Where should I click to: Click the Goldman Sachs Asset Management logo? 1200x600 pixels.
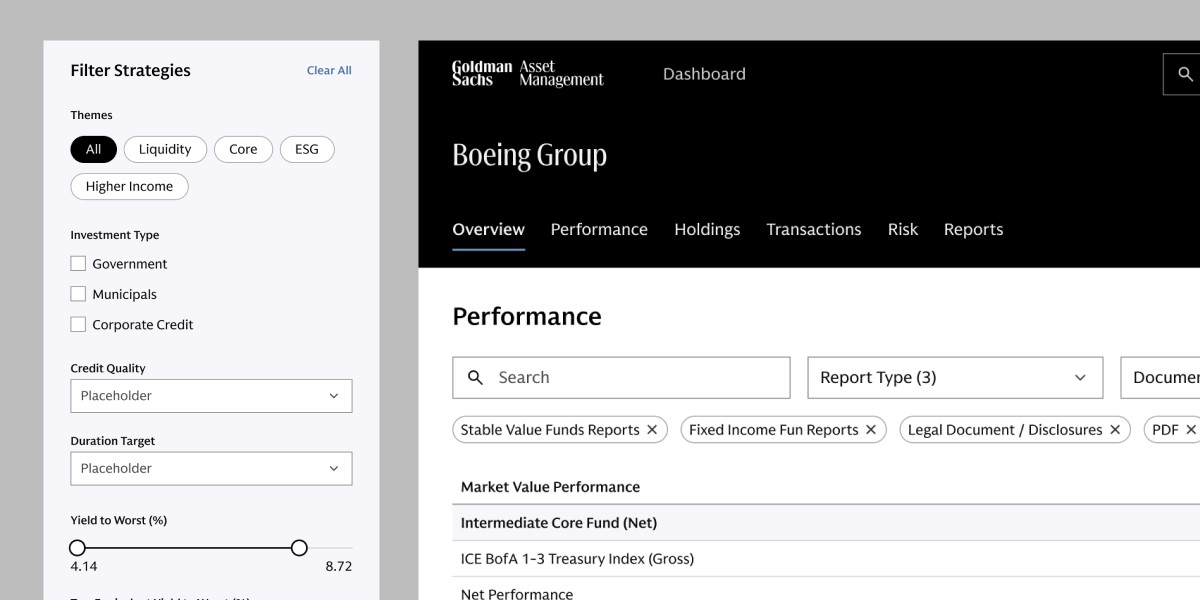click(x=528, y=74)
